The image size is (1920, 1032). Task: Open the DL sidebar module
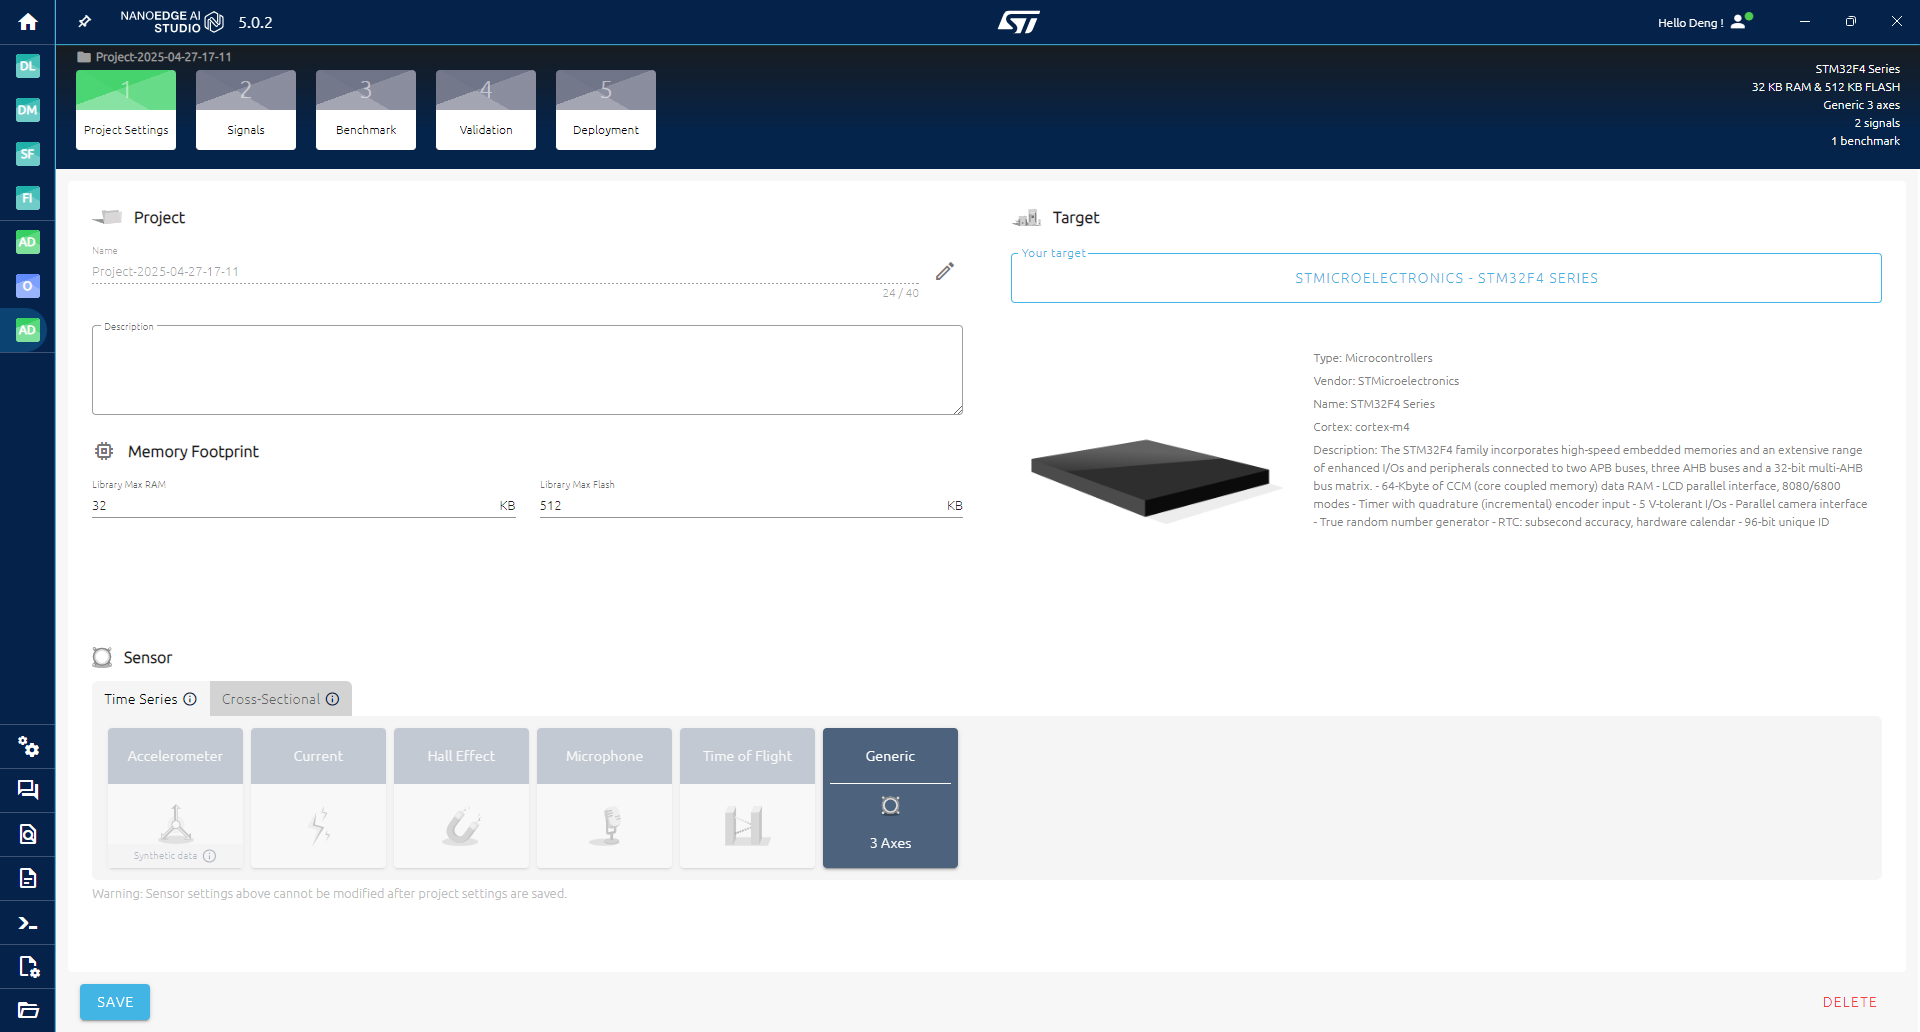click(x=28, y=66)
